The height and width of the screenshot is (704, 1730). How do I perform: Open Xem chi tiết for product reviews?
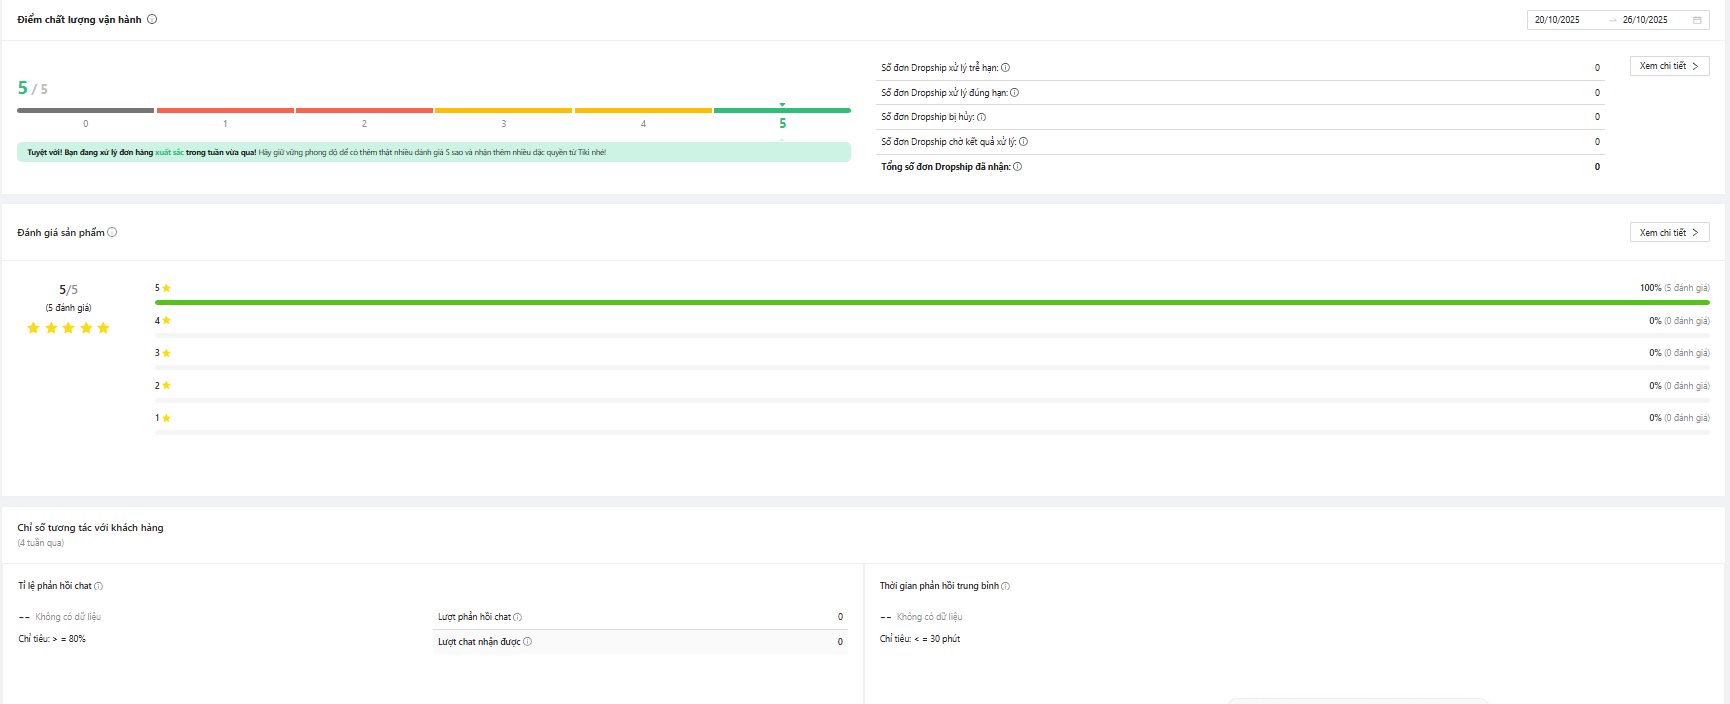point(1669,232)
